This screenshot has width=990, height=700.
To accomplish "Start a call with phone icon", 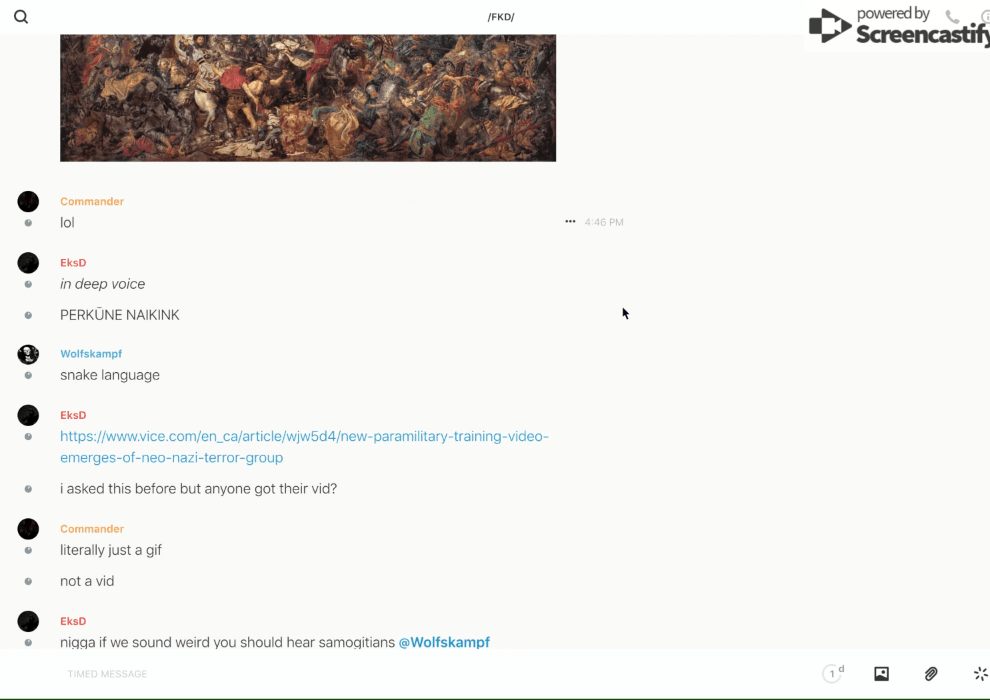I will click(952, 16).
